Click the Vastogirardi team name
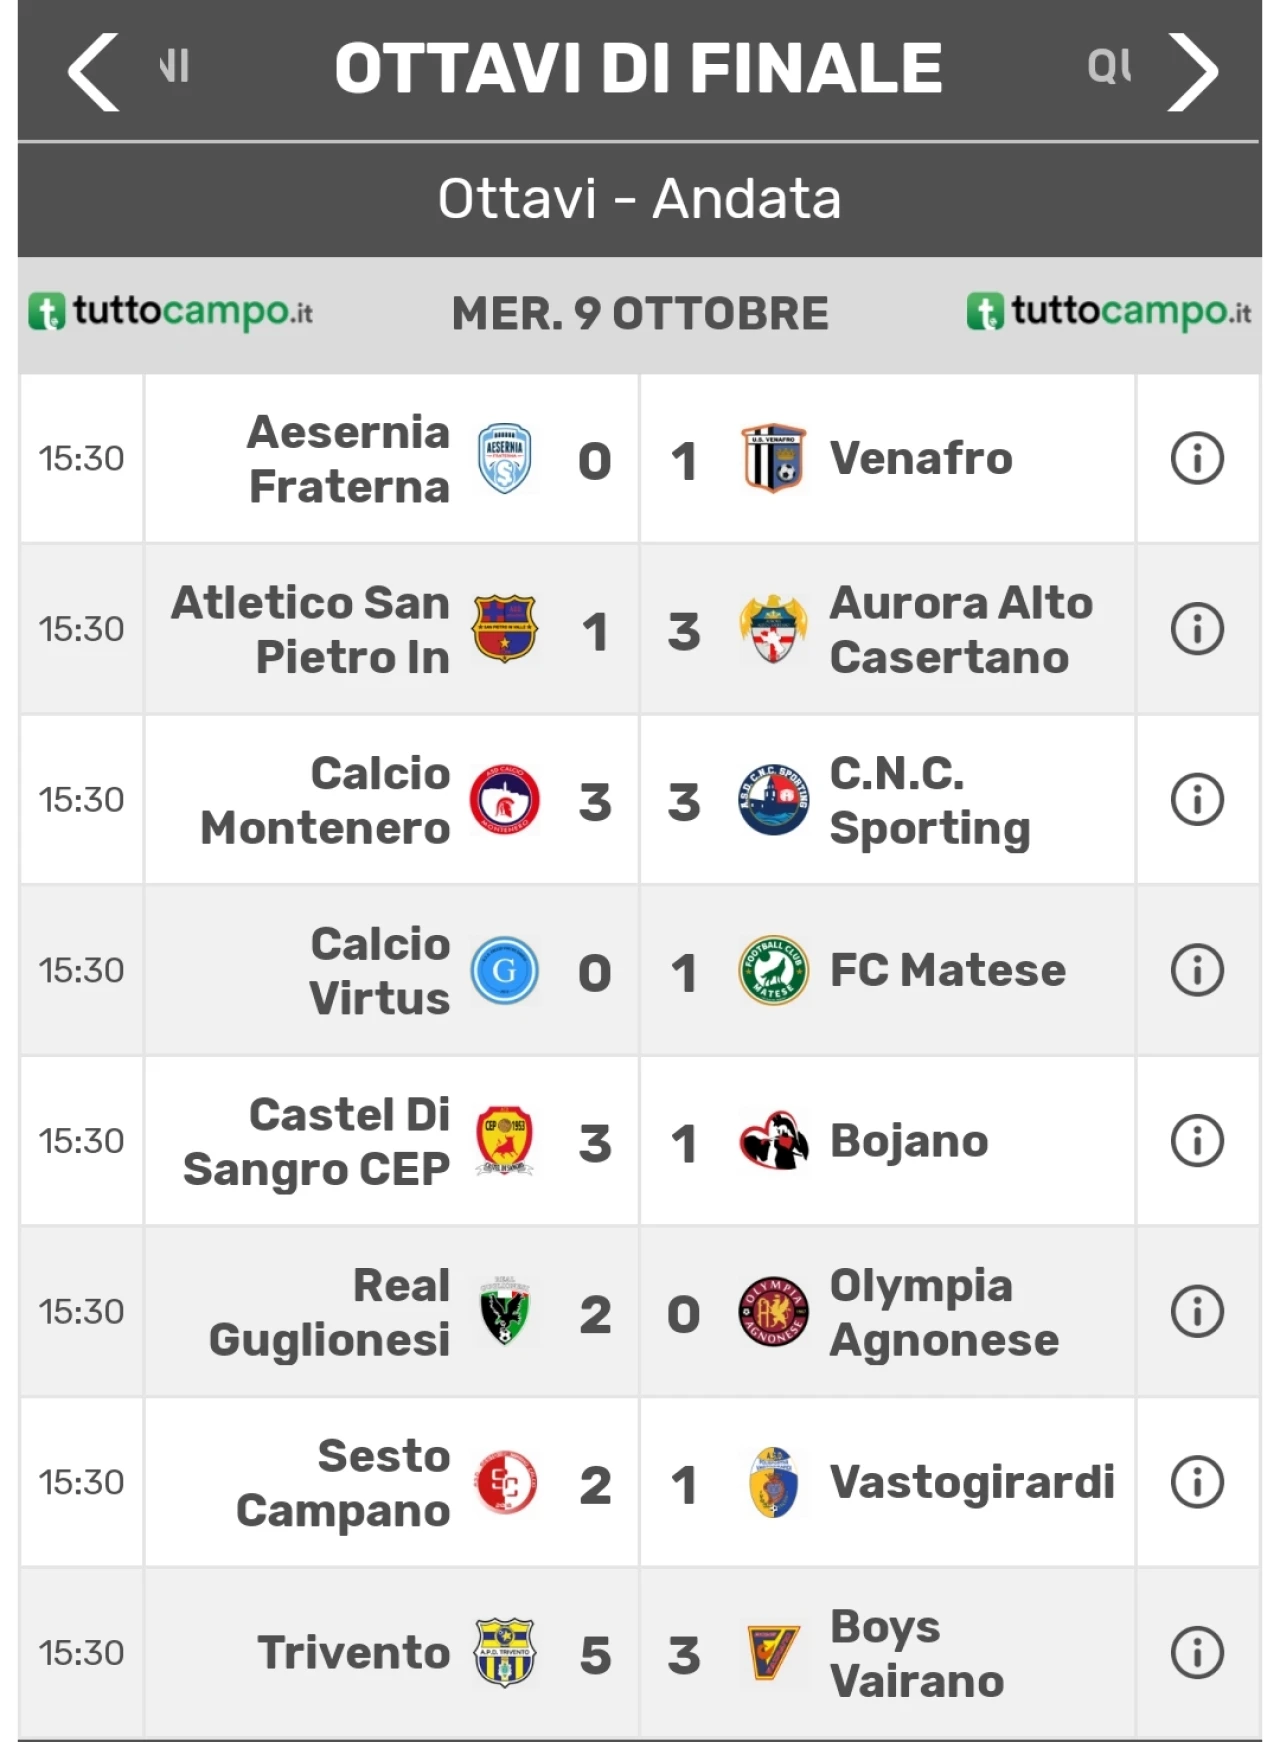1280x1742 pixels. (972, 1482)
